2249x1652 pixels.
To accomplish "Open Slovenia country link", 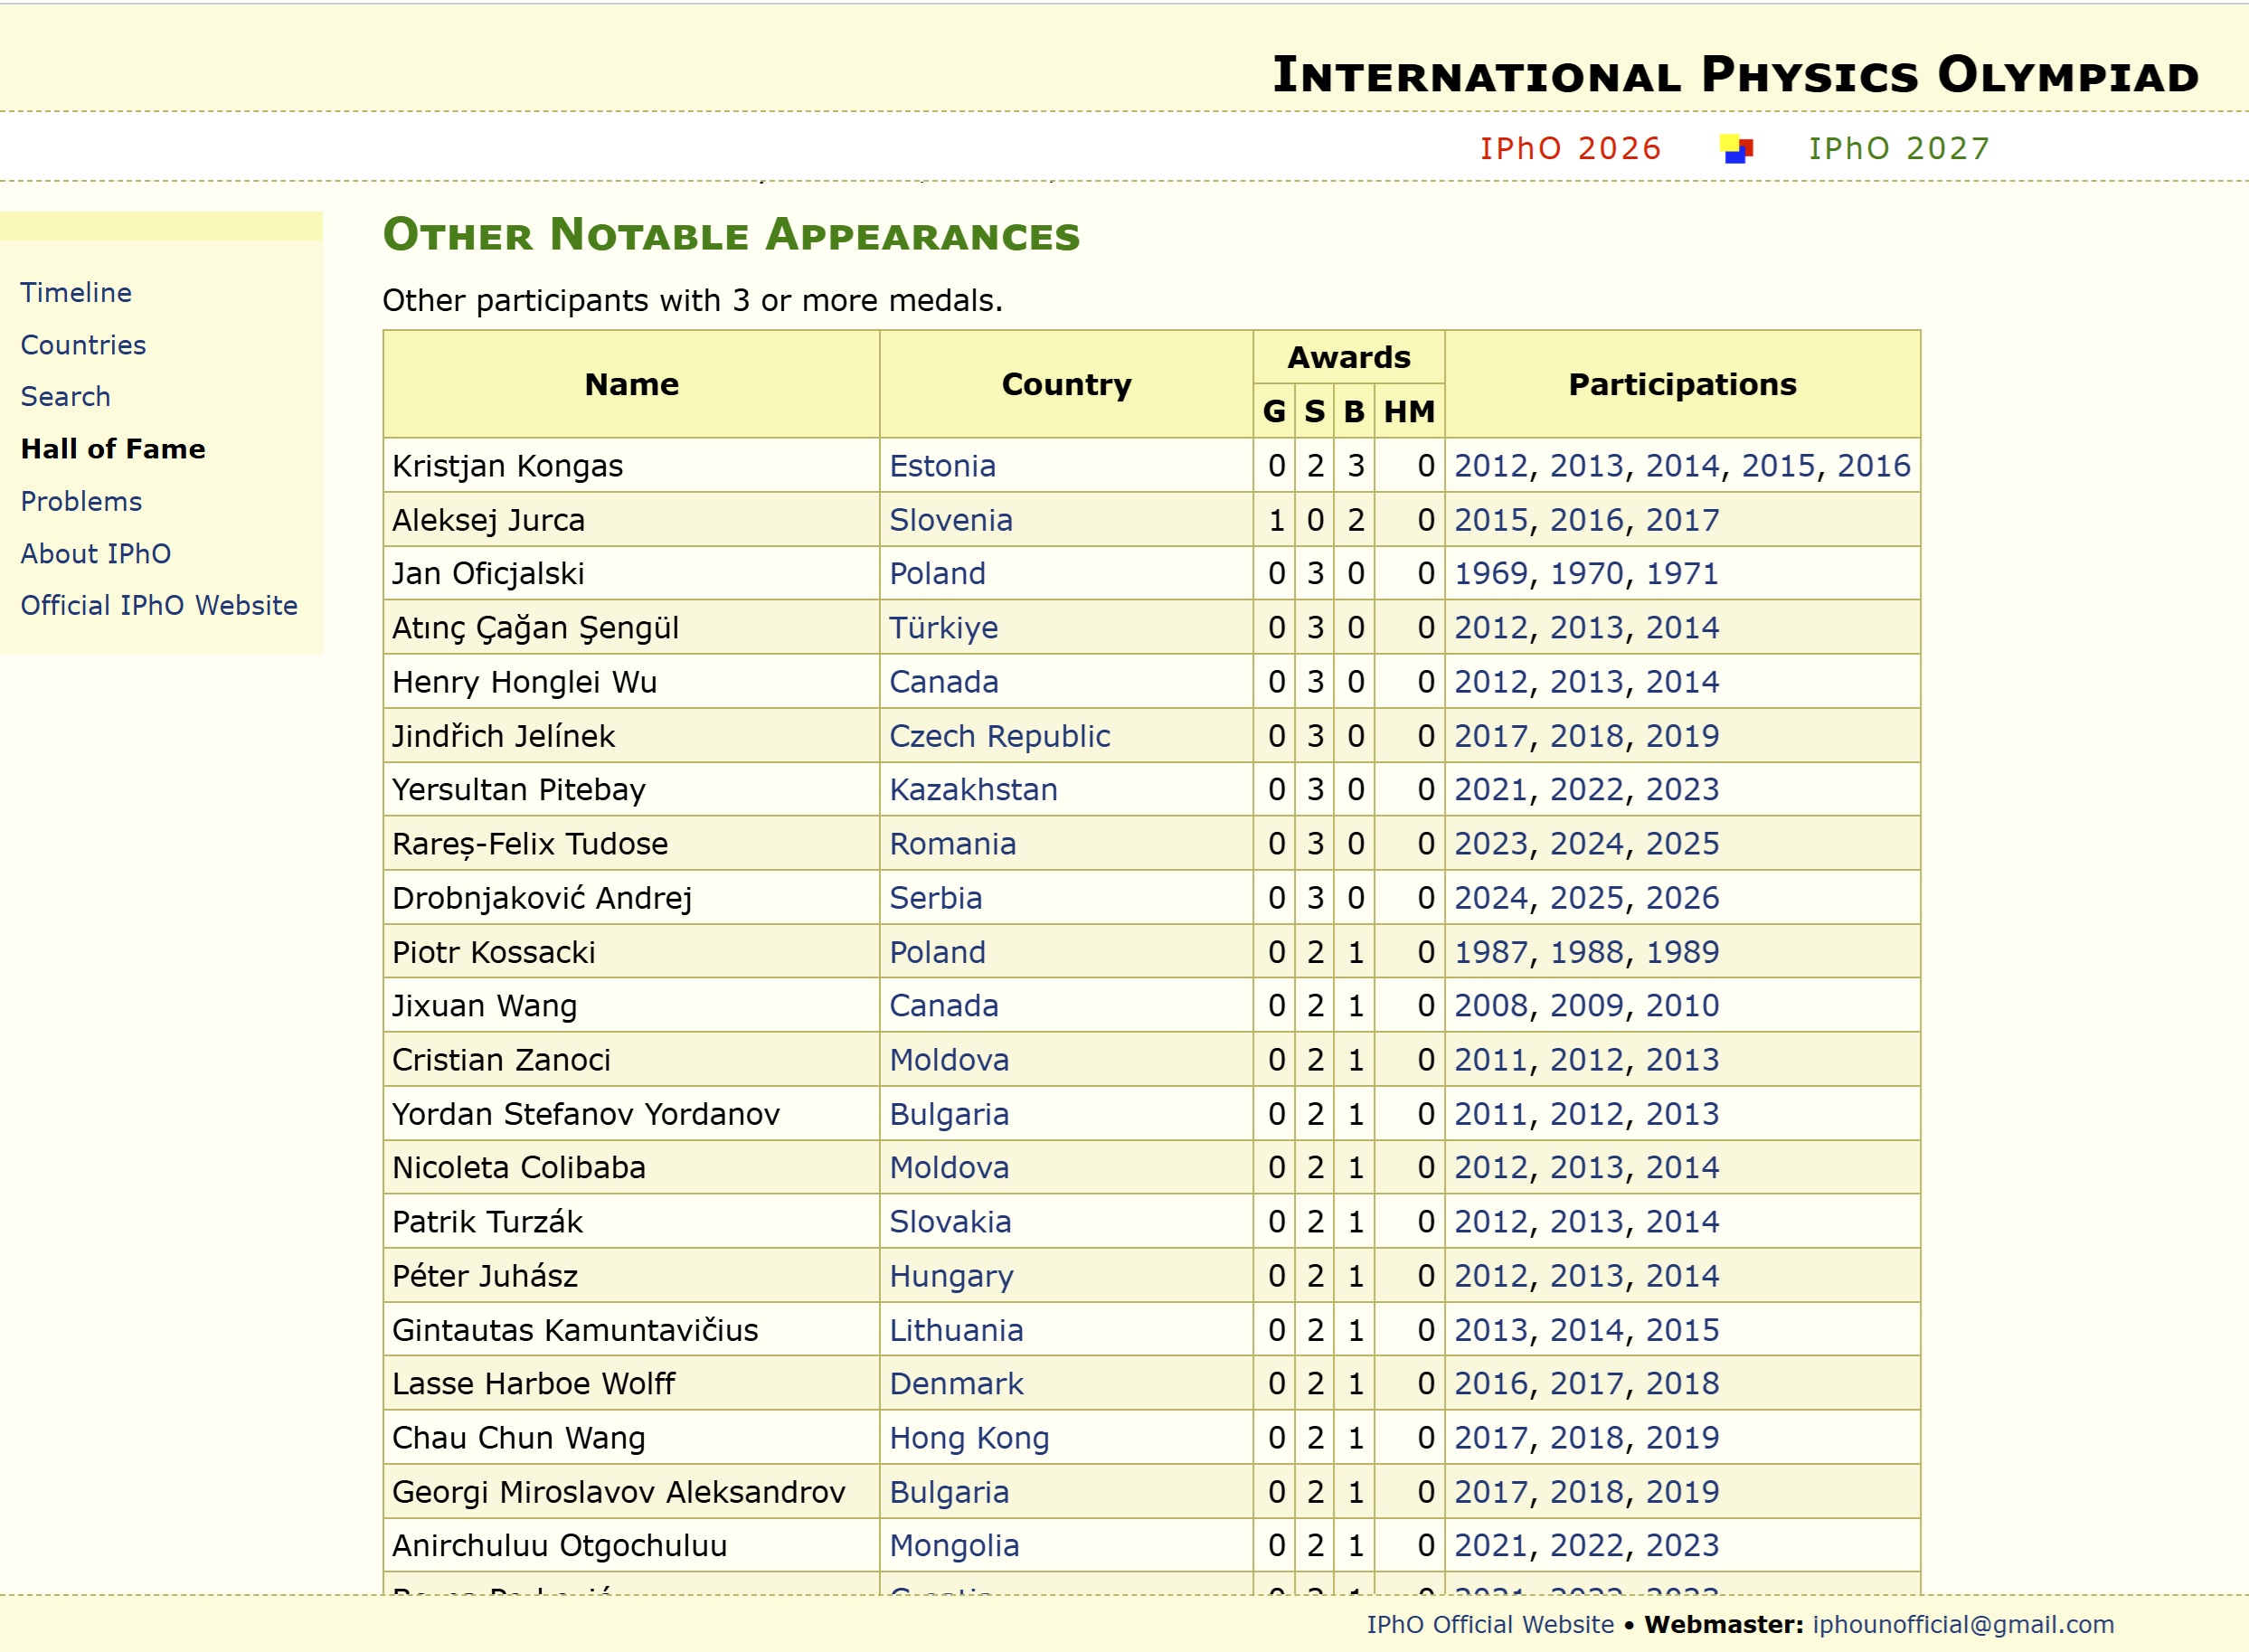I will tap(951, 520).
